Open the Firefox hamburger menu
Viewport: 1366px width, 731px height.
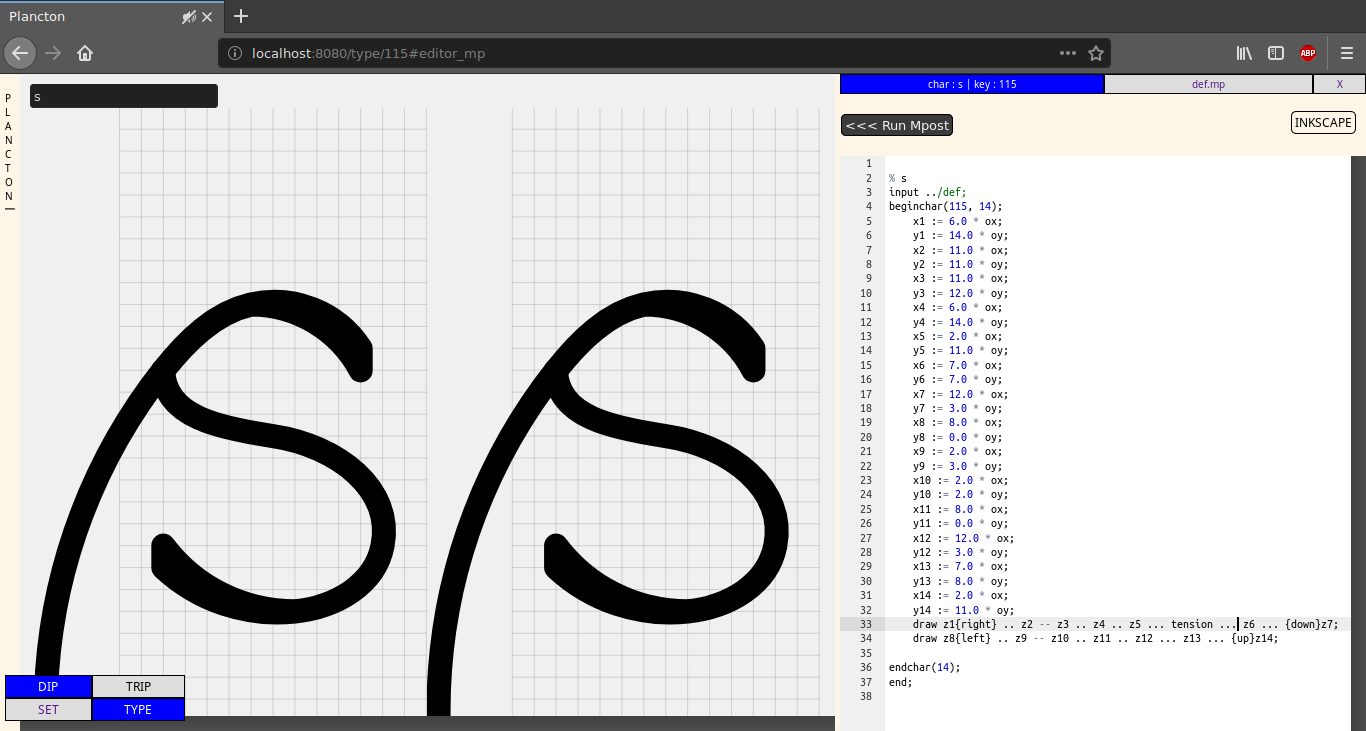click(1346, 53)
